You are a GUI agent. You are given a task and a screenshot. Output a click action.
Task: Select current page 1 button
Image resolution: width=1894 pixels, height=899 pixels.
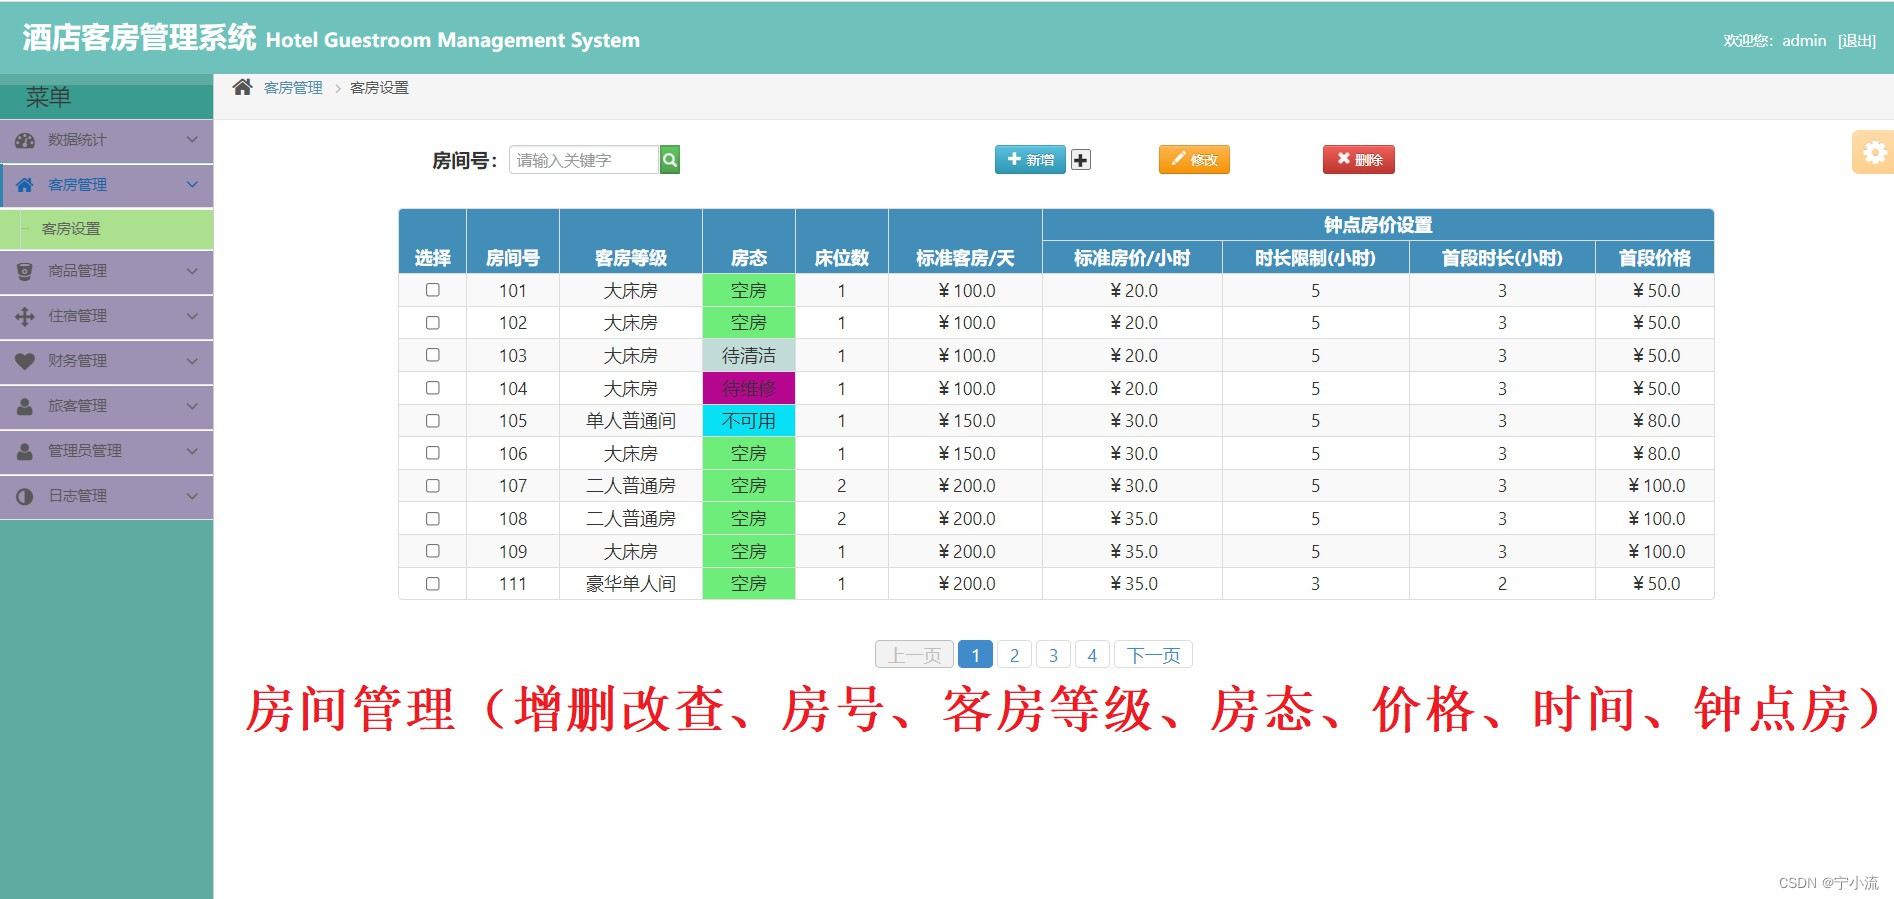click(x=975, y=655)
